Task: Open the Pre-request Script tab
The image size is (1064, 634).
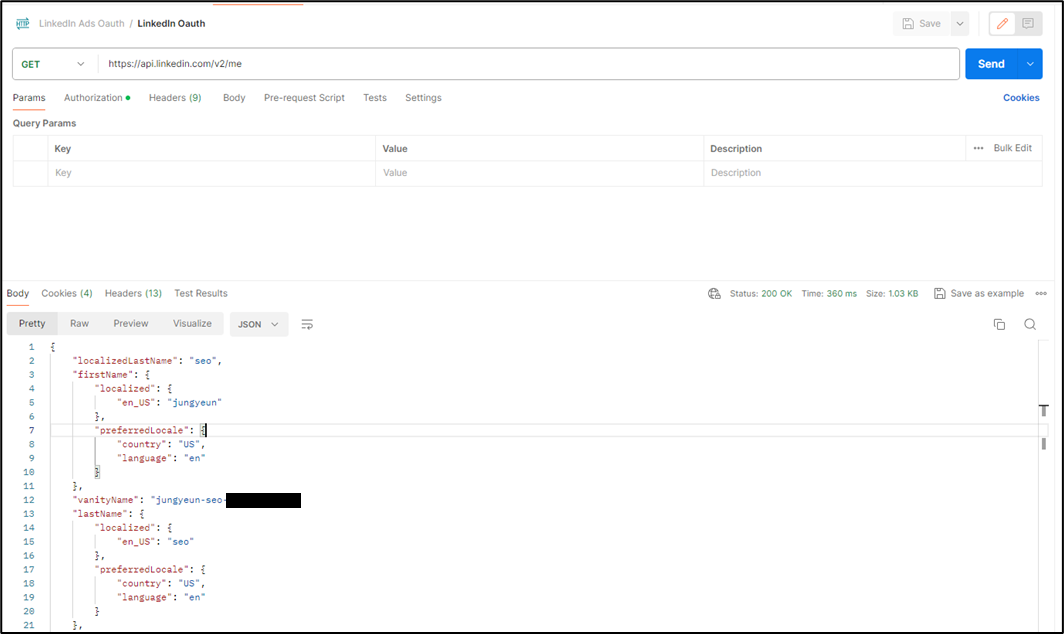Action: 304,98
